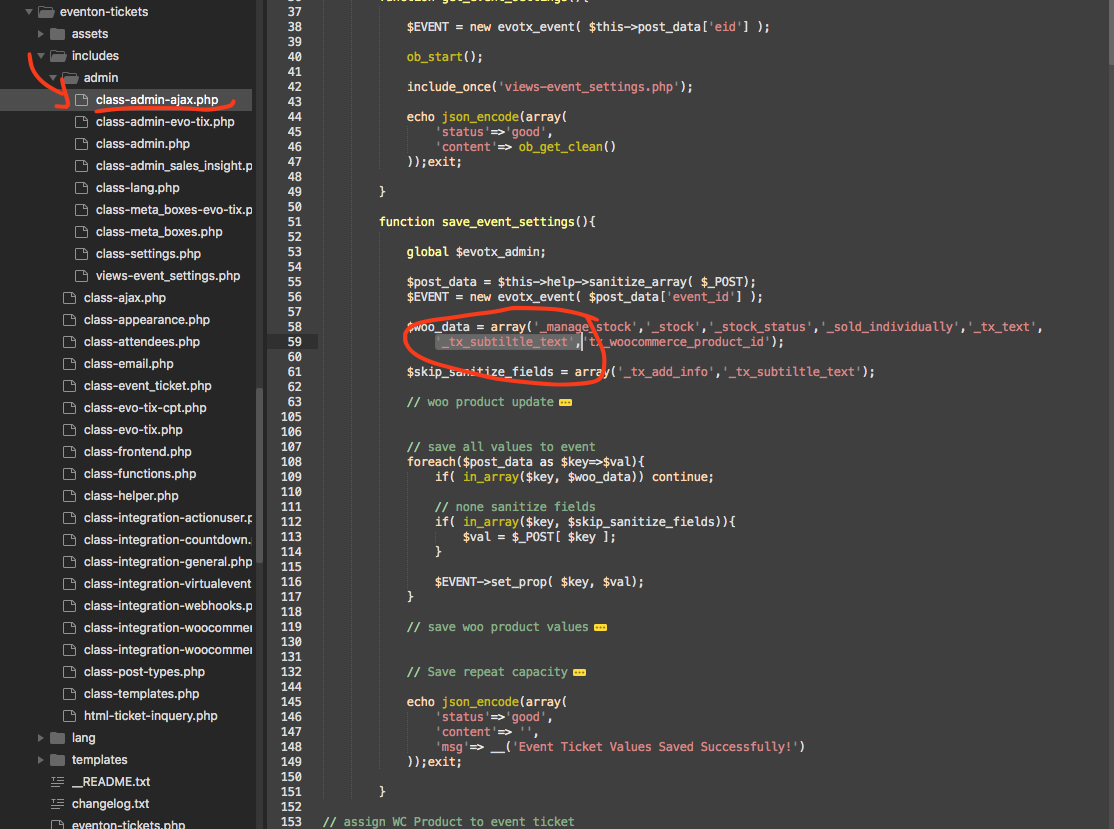Expand the templates folder
Screen dimensions: 1114x829
pyautogui.click(x=40, y=760)
